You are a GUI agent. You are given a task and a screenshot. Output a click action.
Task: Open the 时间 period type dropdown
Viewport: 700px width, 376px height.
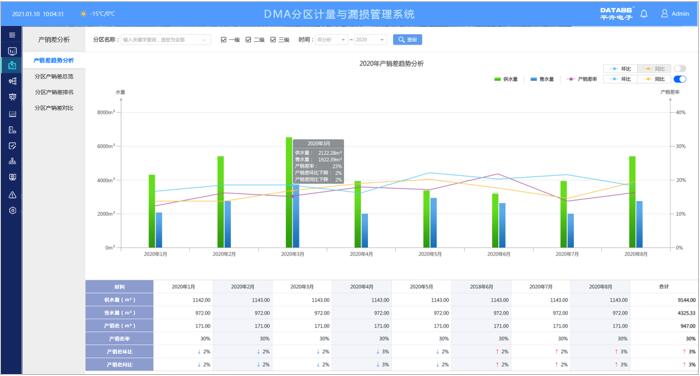pyautogui.click(x=331, y=40)
